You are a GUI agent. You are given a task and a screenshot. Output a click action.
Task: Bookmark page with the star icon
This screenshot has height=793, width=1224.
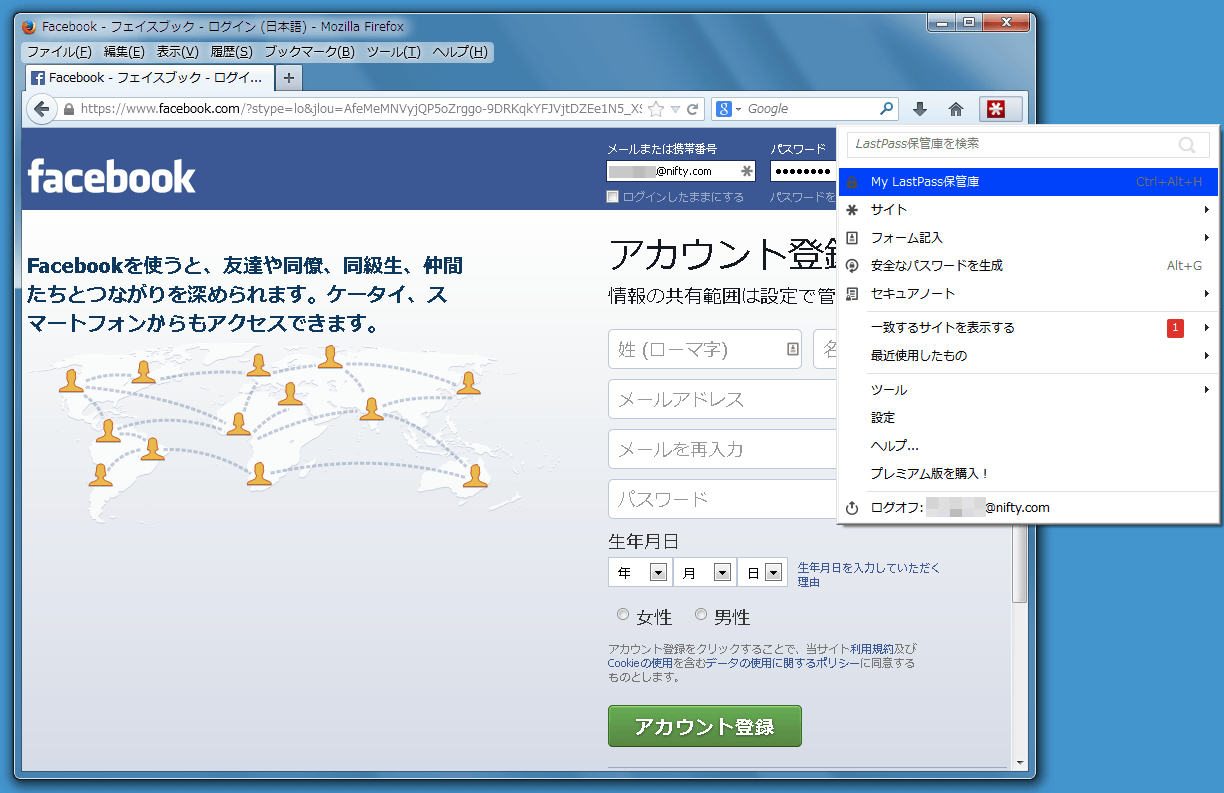[656, 109]
